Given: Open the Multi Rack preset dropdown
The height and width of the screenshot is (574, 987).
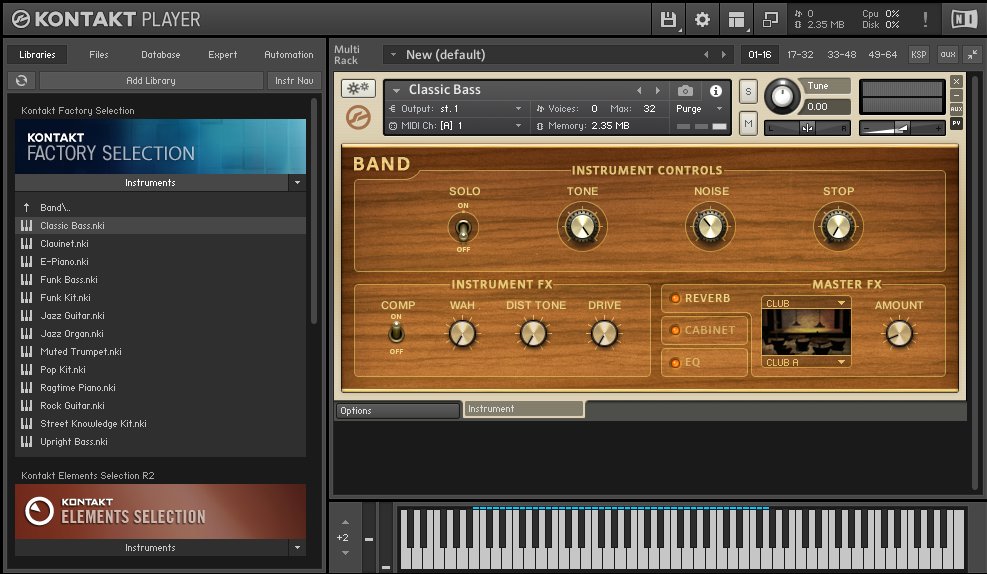Looking at the screenshot, I should pos(393,55).
